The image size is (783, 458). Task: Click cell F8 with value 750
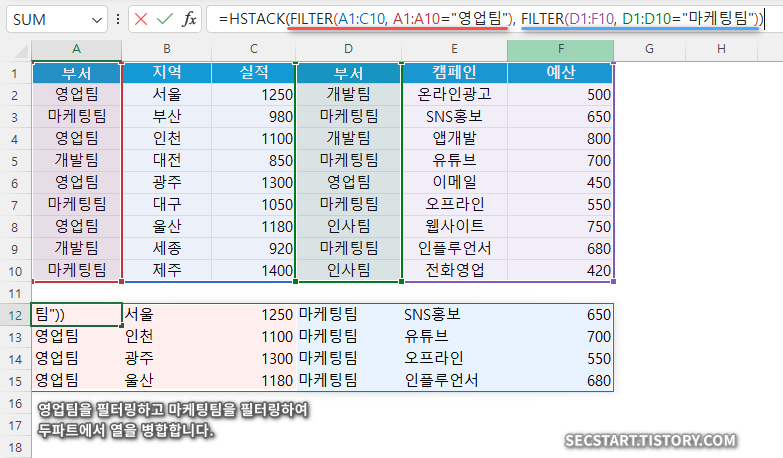(561, 226)
